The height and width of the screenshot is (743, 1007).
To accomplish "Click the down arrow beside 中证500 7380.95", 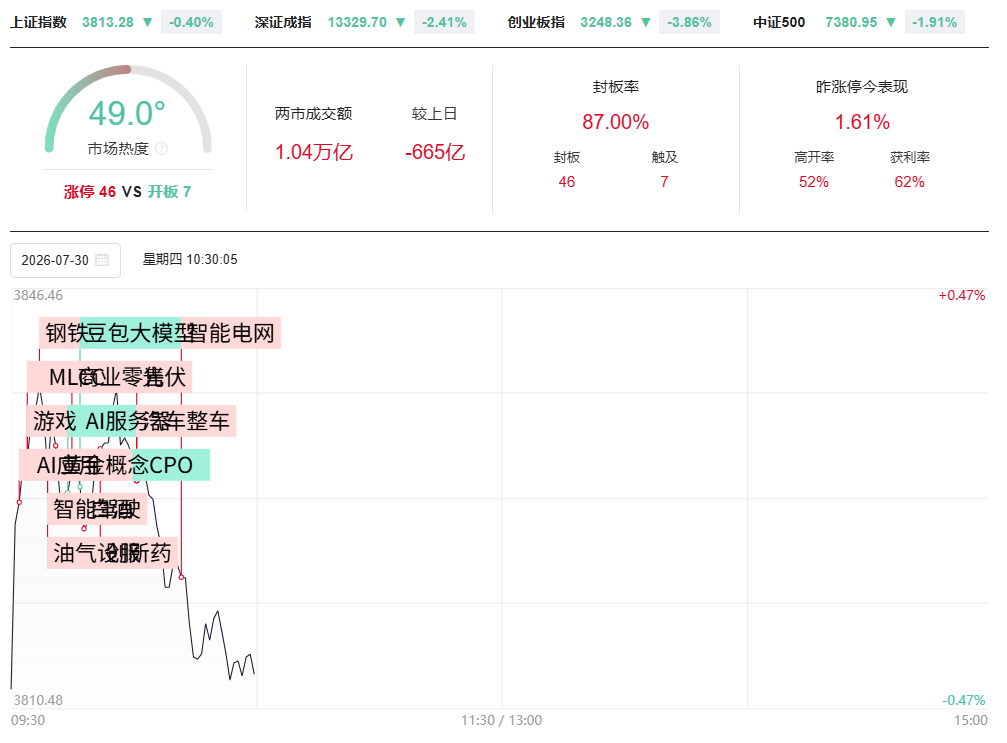I will (891, 22).
